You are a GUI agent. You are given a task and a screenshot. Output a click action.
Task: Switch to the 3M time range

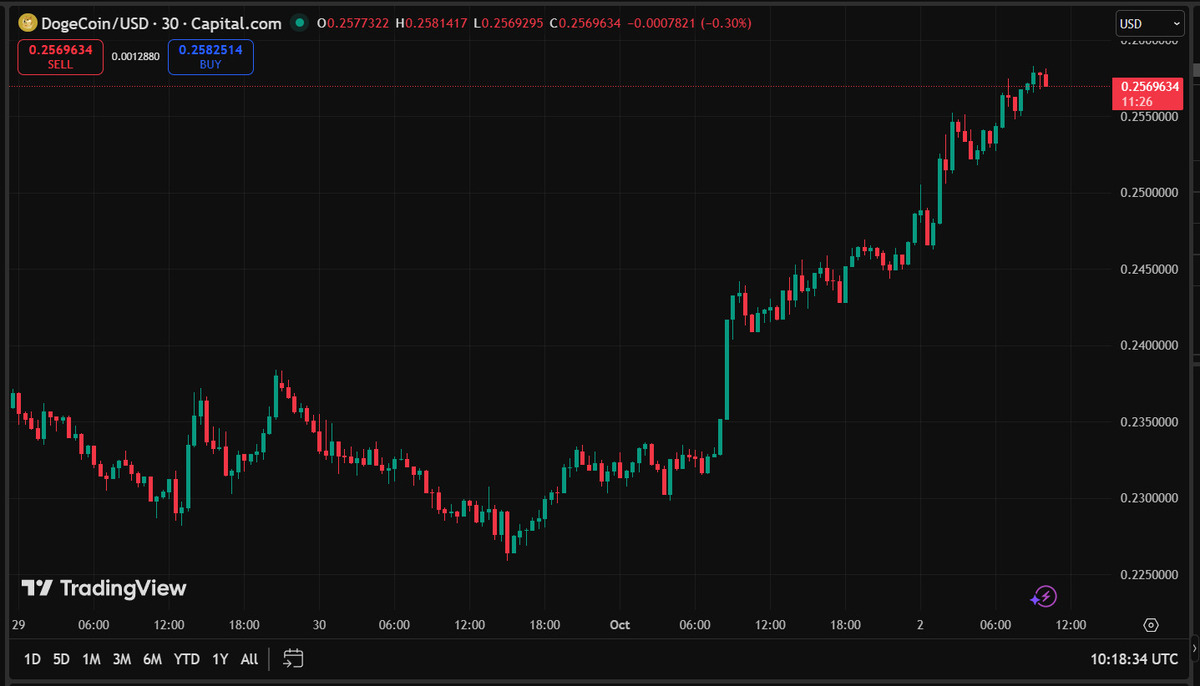[x=122, y=659]
